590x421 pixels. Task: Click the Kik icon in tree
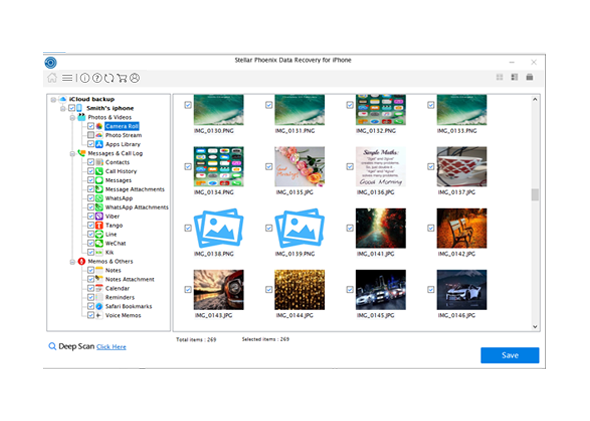click(99, 252)
